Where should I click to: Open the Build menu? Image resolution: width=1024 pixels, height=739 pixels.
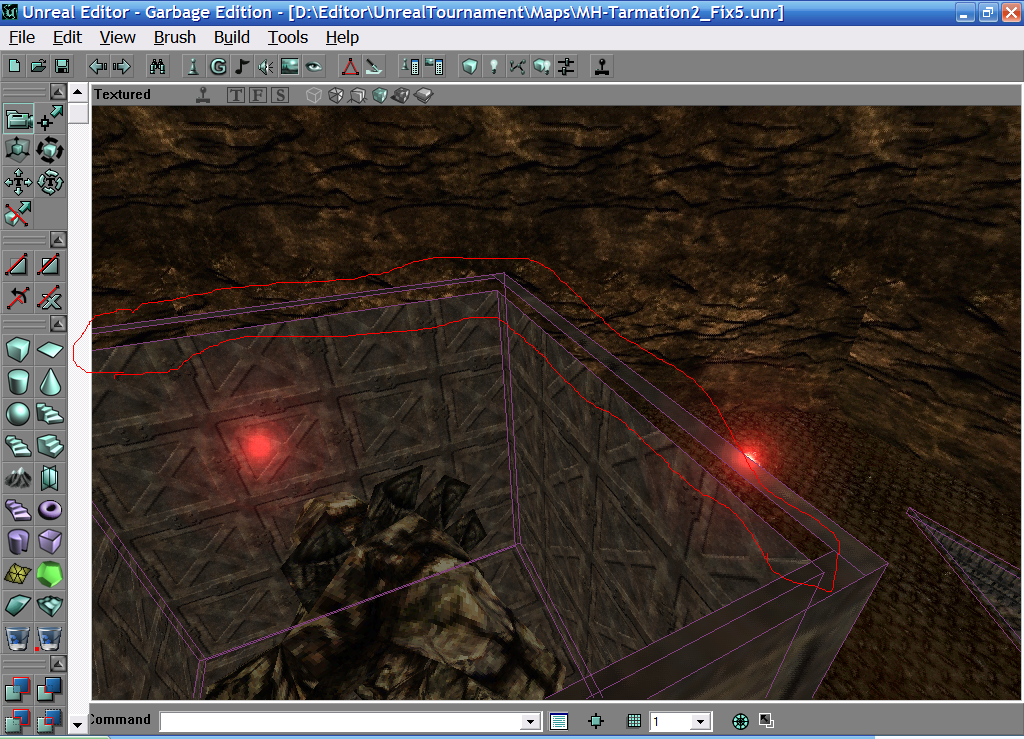[232, 37]
